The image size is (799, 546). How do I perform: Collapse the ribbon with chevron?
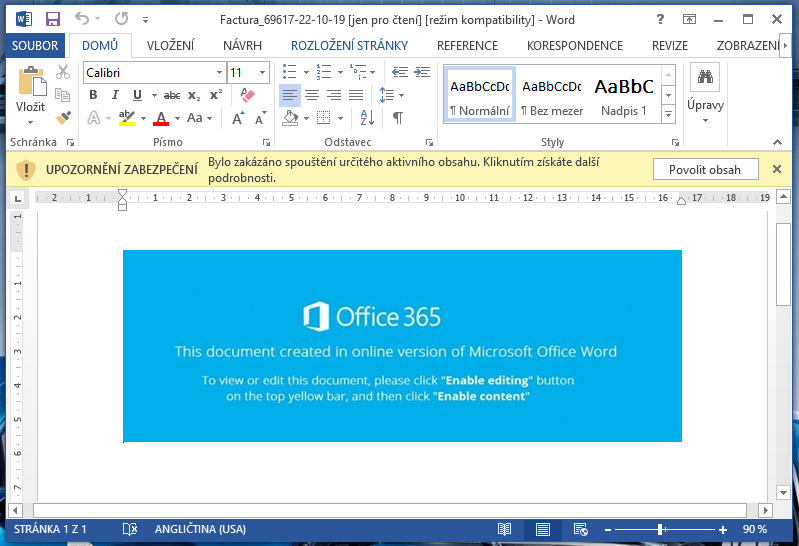777,142
